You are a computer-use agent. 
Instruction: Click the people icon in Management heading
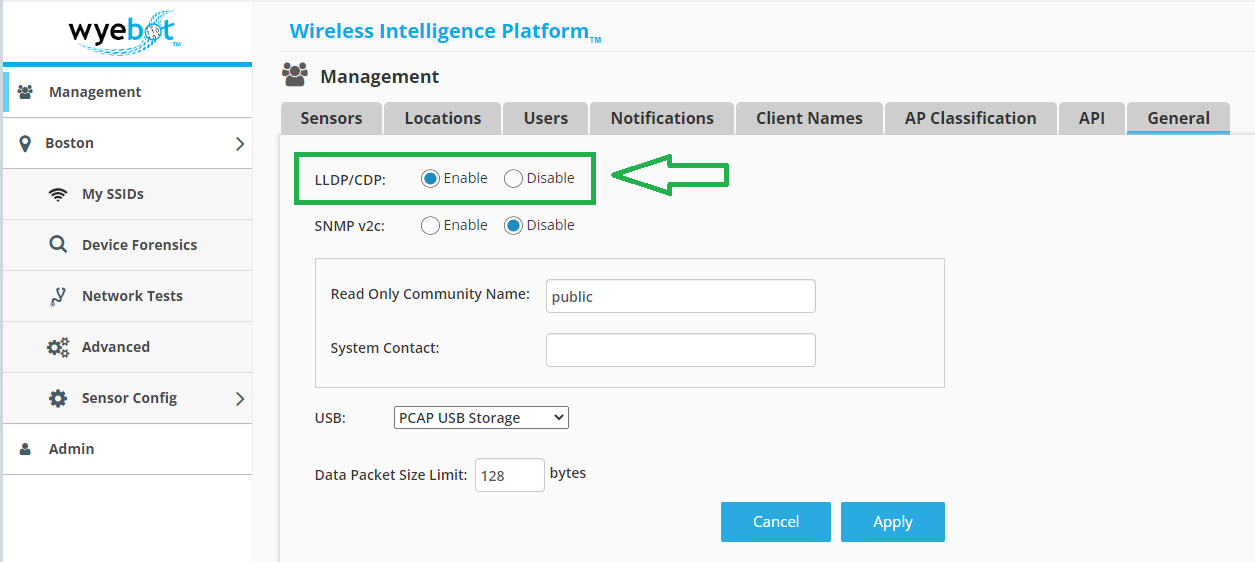[x=295, y=75]
